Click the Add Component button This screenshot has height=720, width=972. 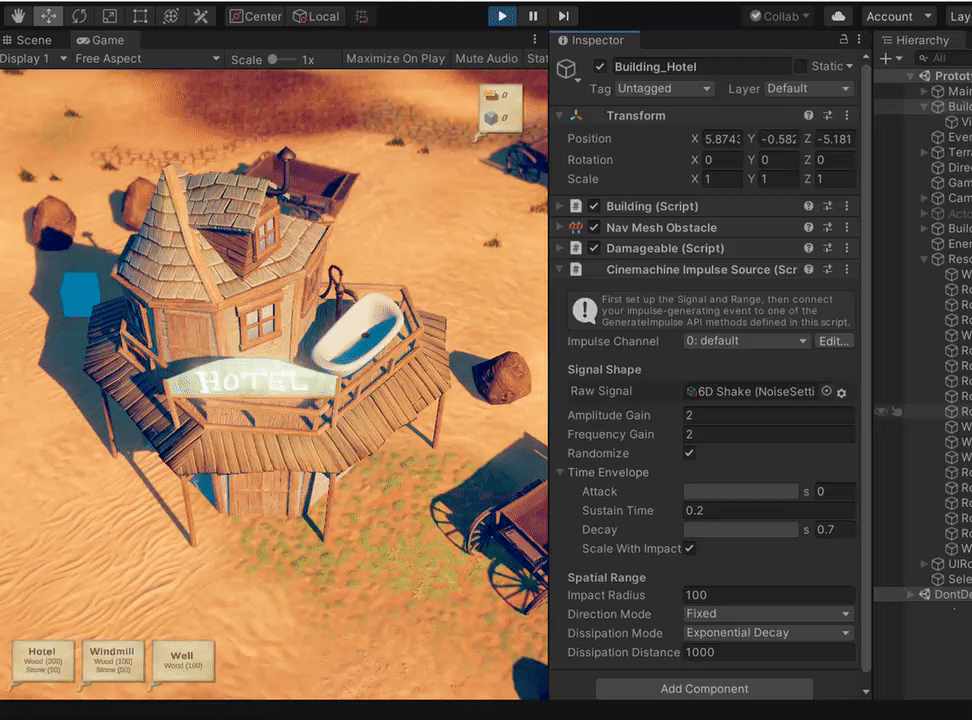pos(704,689)
